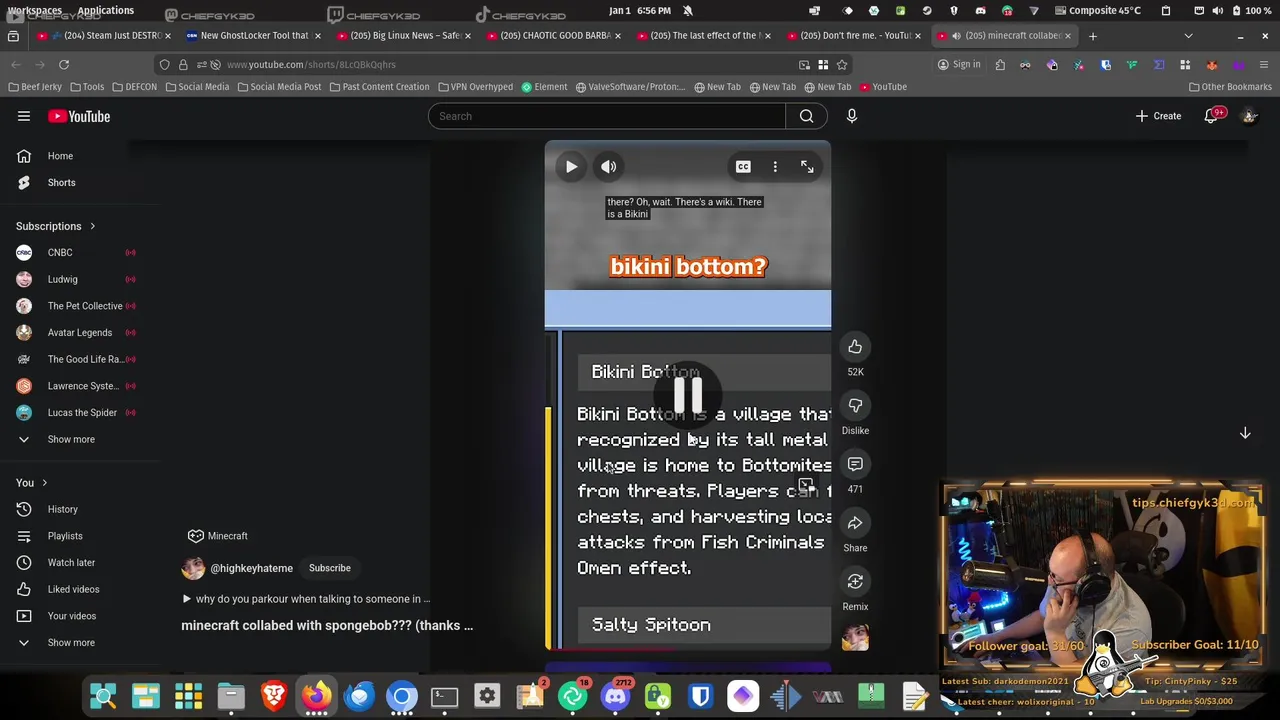Open the DEFCON bookmarks folder

[x=134, y=87]
